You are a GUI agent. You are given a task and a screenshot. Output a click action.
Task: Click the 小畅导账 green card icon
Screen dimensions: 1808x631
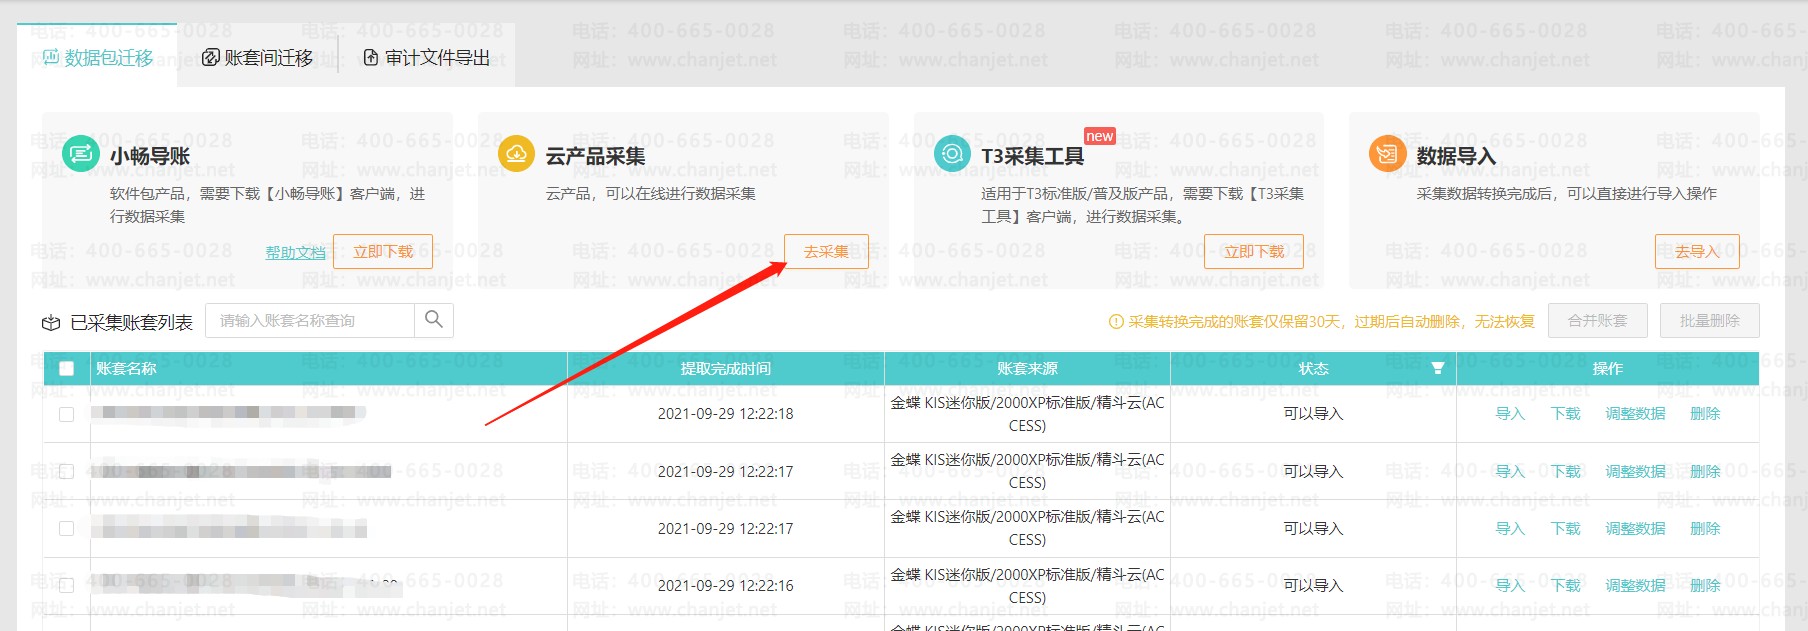tap(80, 154)
